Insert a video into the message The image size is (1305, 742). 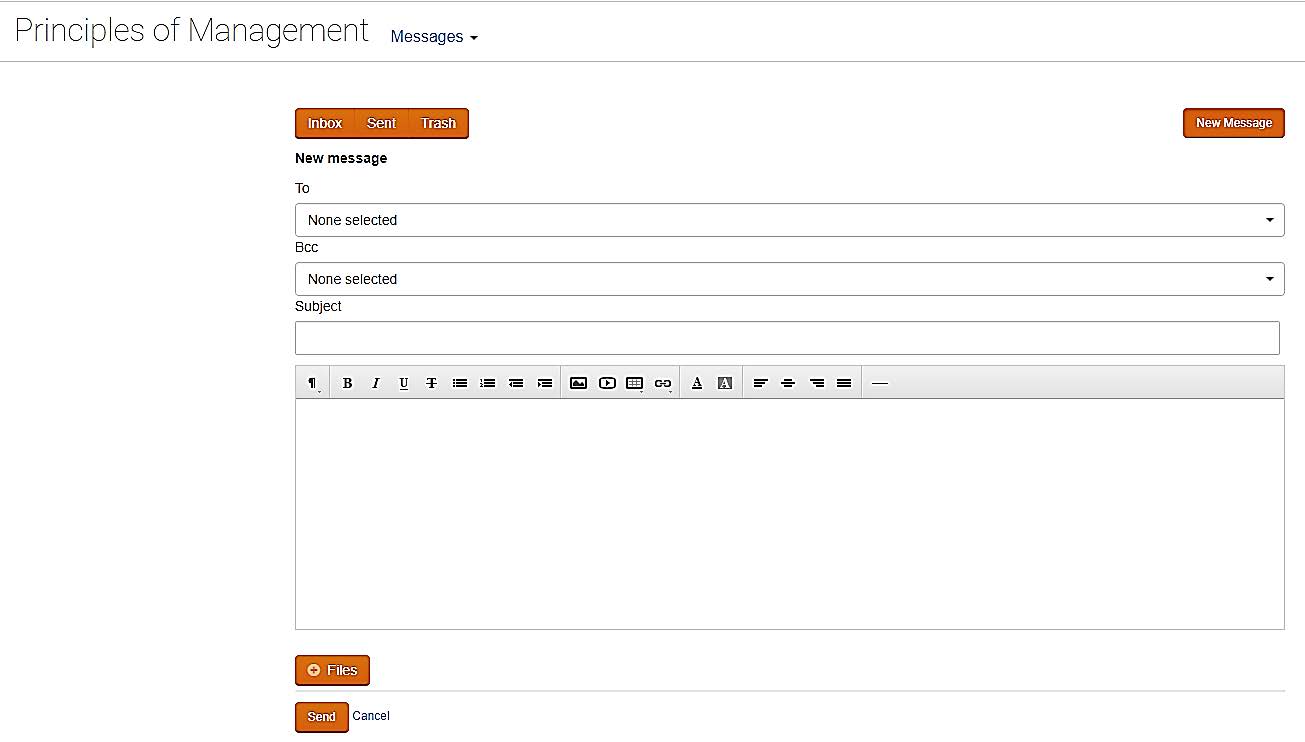[x=607, y=383]
